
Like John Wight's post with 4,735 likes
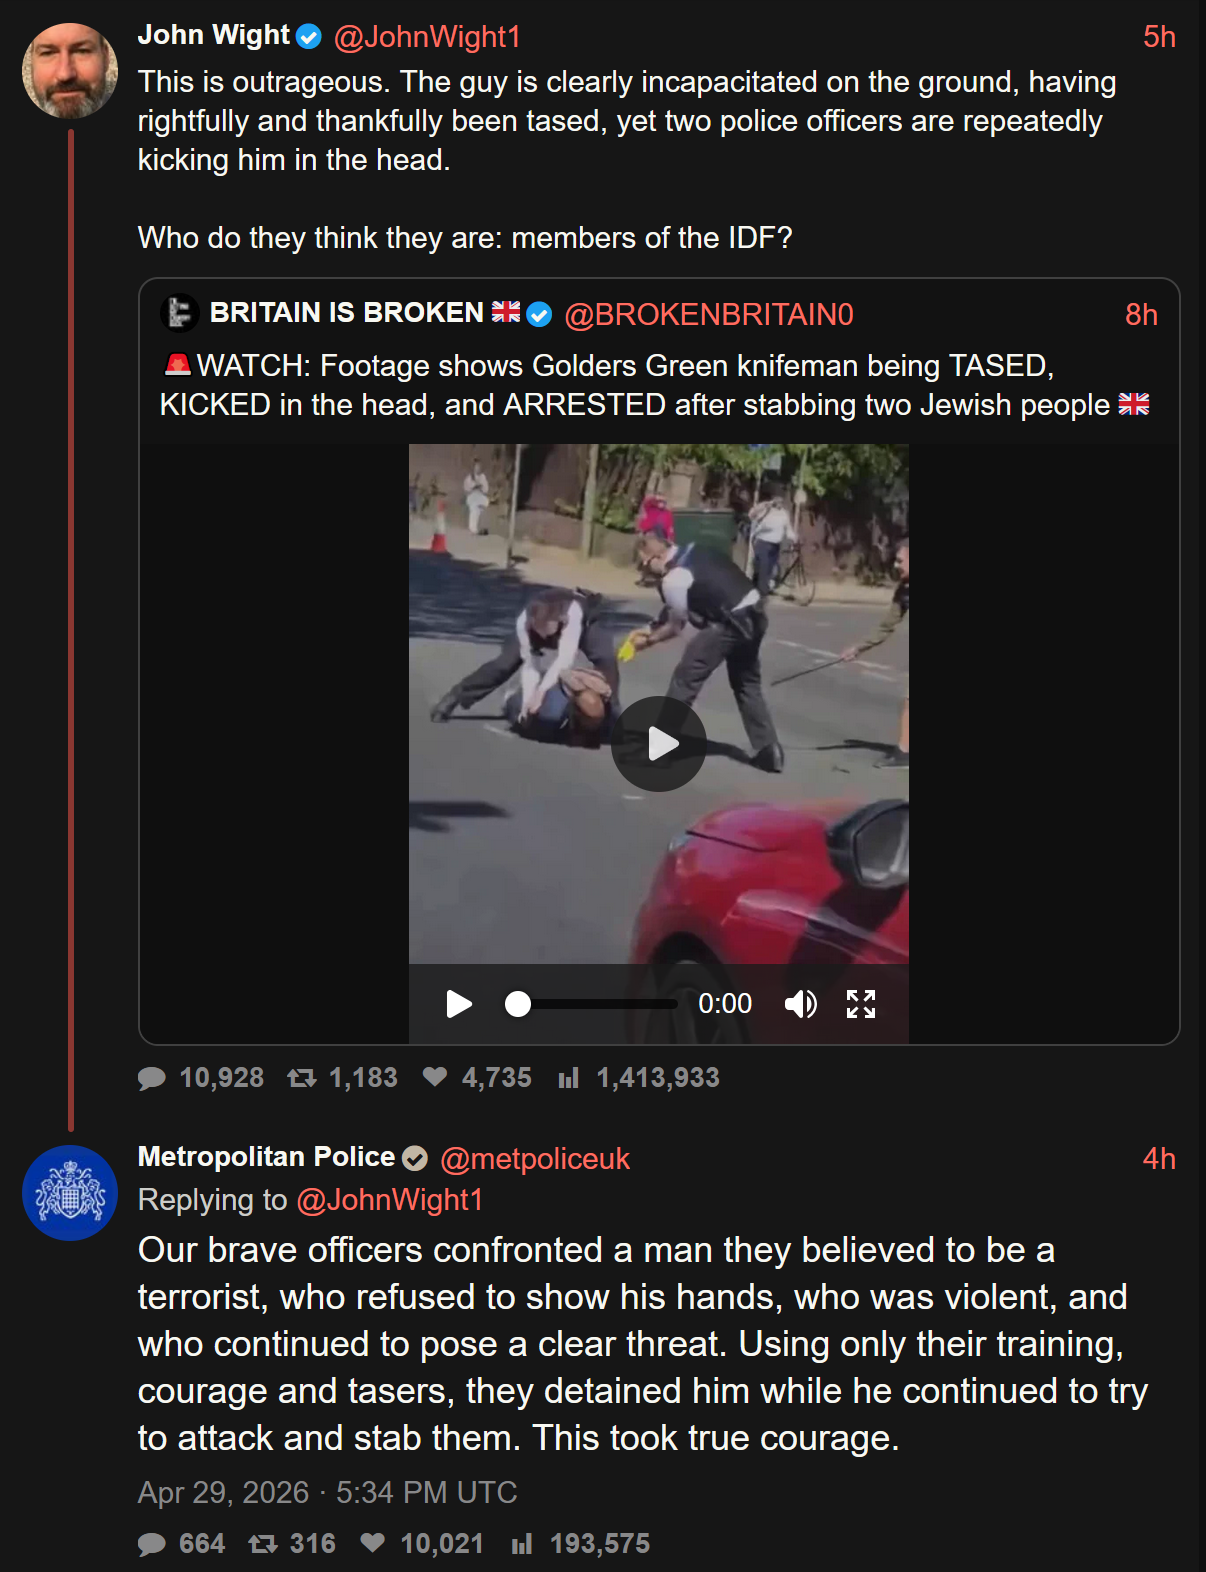pyautogui.click(x=435, y=1077)
